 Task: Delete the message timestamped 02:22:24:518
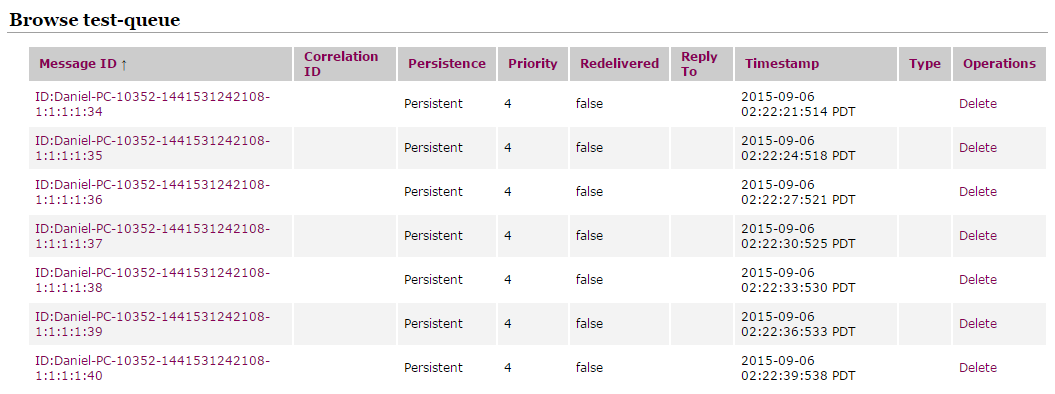click(x=978, y=147)
